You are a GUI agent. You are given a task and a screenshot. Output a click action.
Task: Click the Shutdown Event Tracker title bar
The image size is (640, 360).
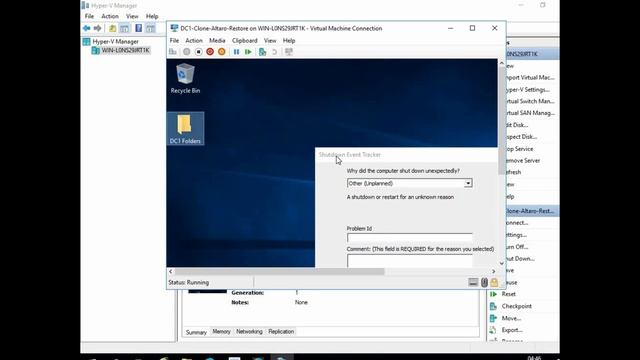coord(407,155)
